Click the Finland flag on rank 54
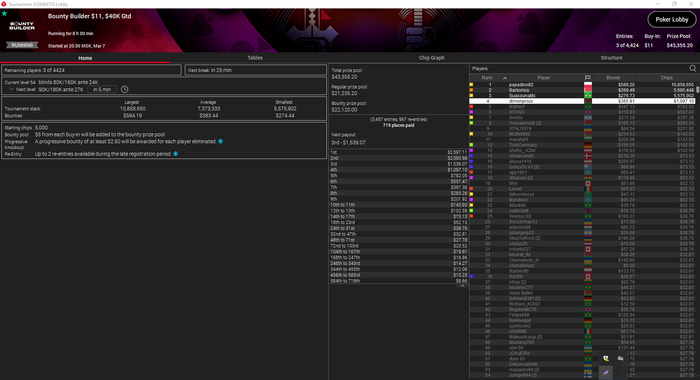Screen dimensions: 700x380 point(588,375)
